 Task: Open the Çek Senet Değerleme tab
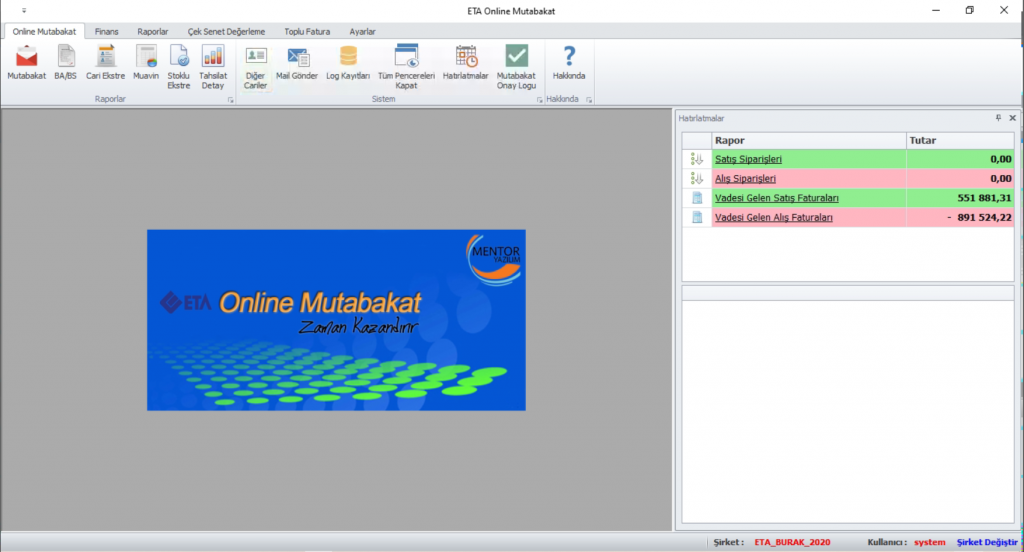[226, 31]
